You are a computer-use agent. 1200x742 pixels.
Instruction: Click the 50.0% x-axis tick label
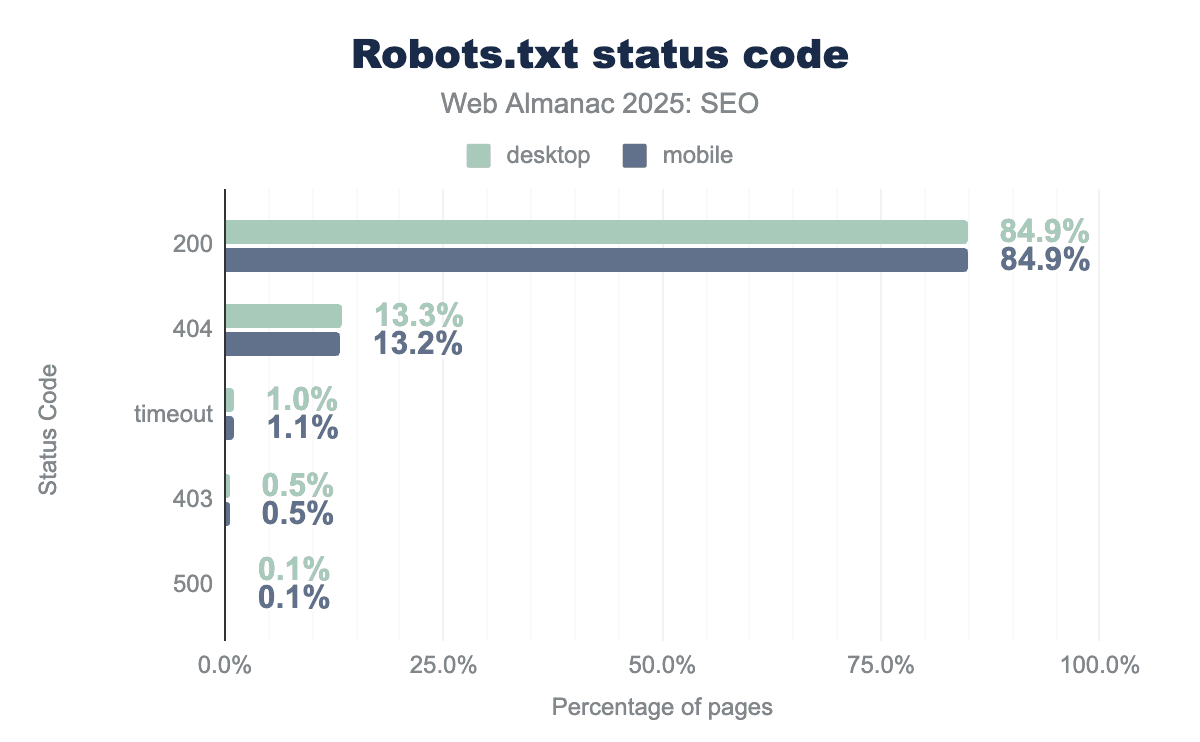click(x=662, y=666)
